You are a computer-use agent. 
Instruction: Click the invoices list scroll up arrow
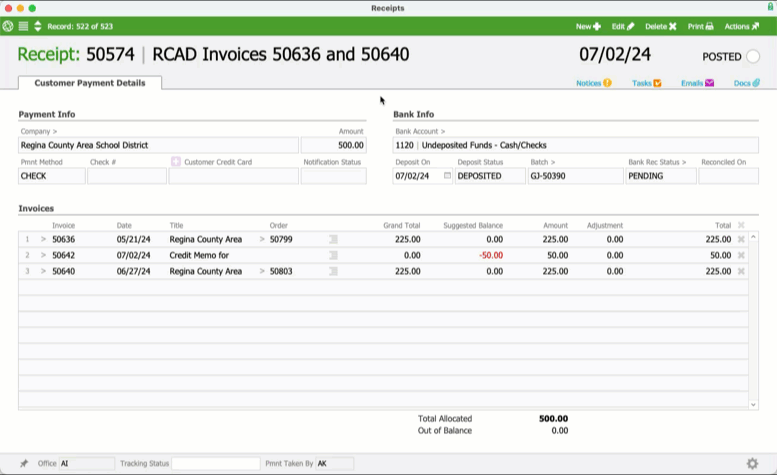pos(753,237)
